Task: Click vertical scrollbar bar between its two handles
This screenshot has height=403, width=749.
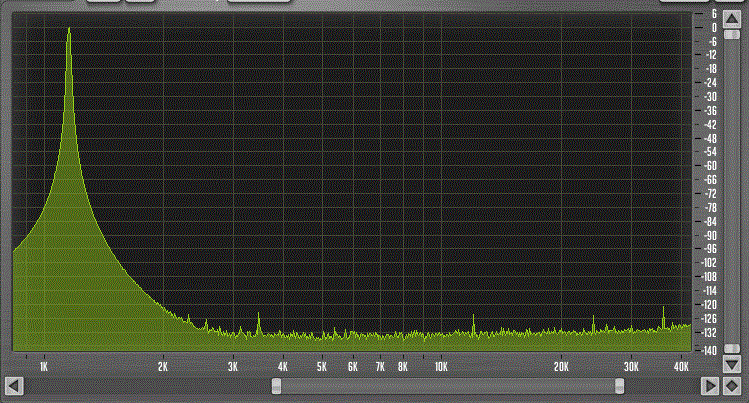Action: [732, 192]
